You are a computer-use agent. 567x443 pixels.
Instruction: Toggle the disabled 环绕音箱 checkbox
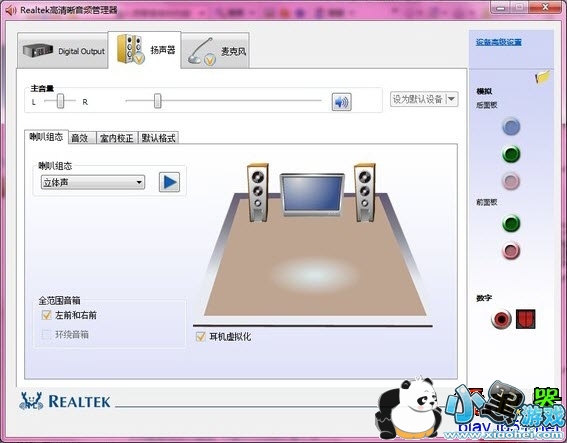click(47, 334)
